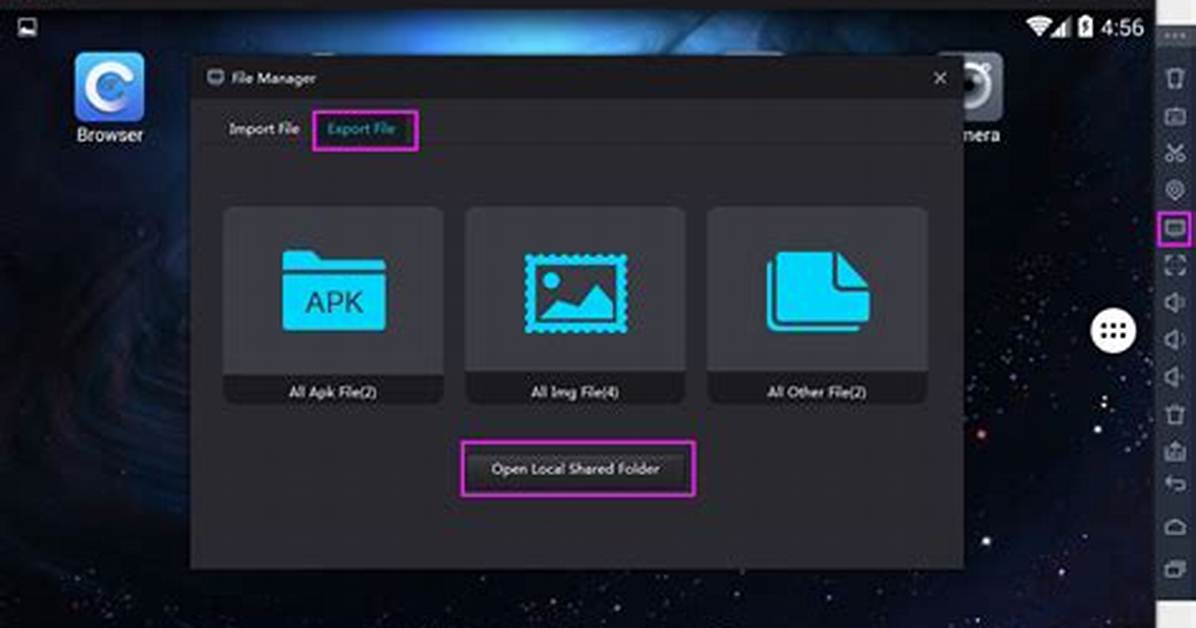The height and width of the screenshot is (628, 1196).
Task: Launch the Browser app on desktop
Action: point(109,98)
